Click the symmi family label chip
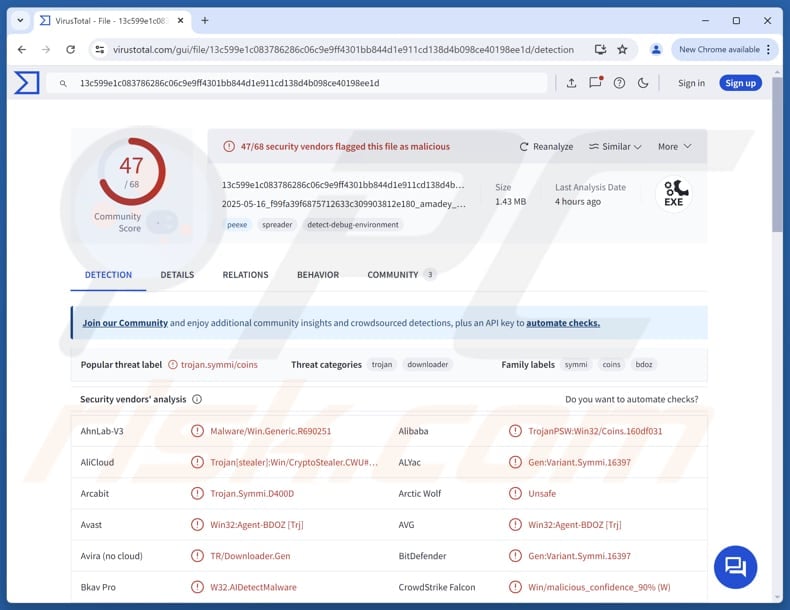Viewport: 790px width, 610px height. (576, 364)
